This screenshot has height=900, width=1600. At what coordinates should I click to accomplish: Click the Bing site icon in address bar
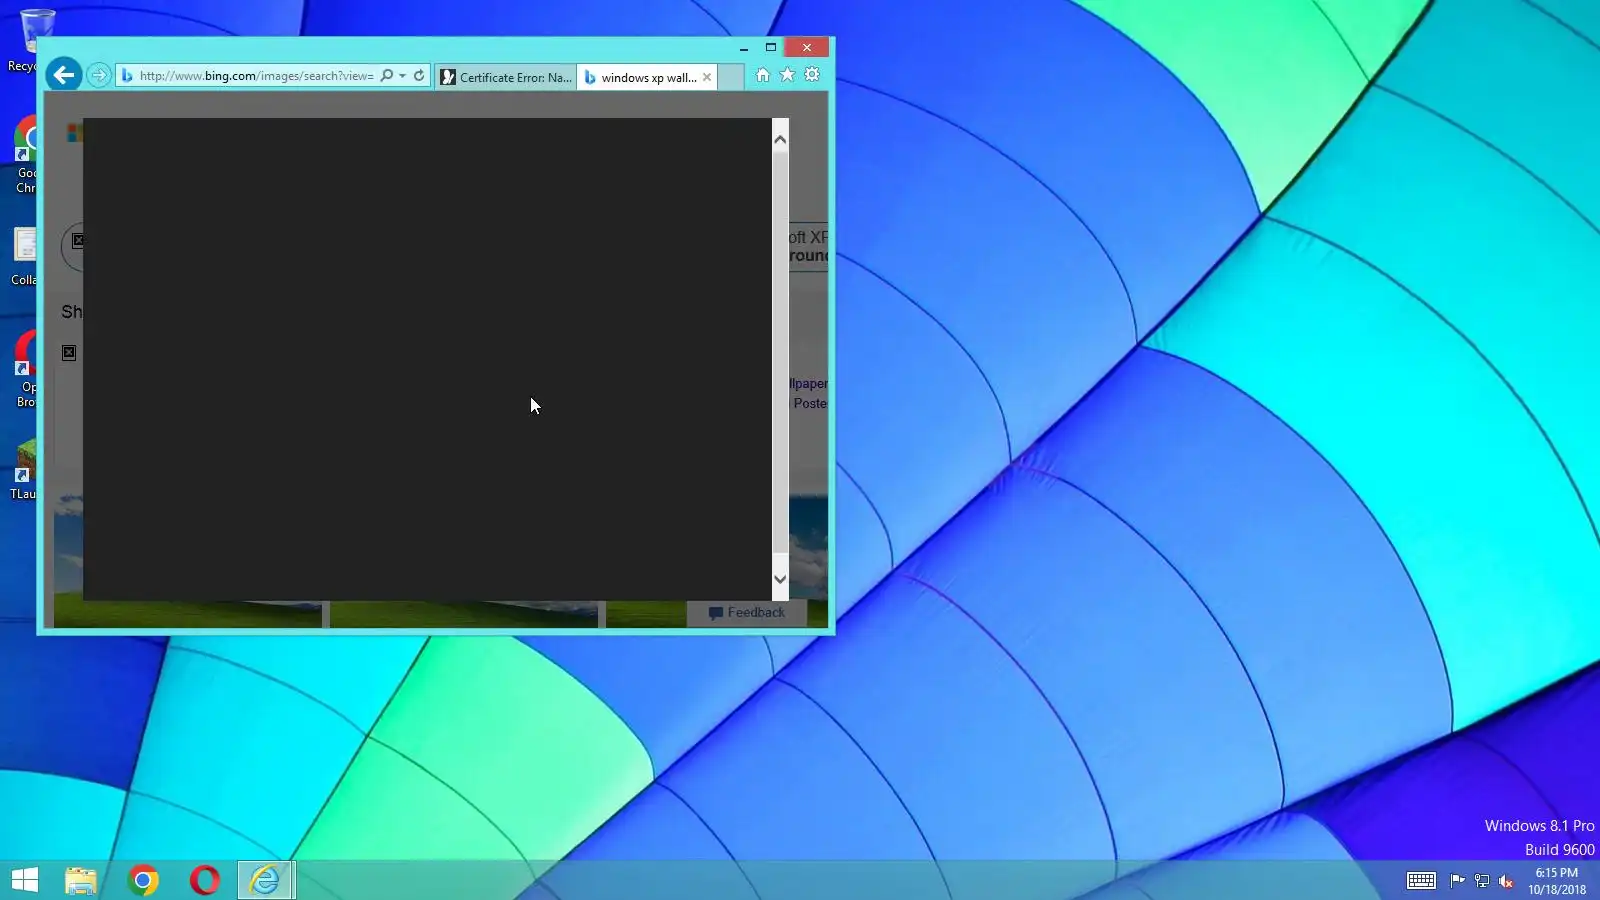click(x=127, y=76)
